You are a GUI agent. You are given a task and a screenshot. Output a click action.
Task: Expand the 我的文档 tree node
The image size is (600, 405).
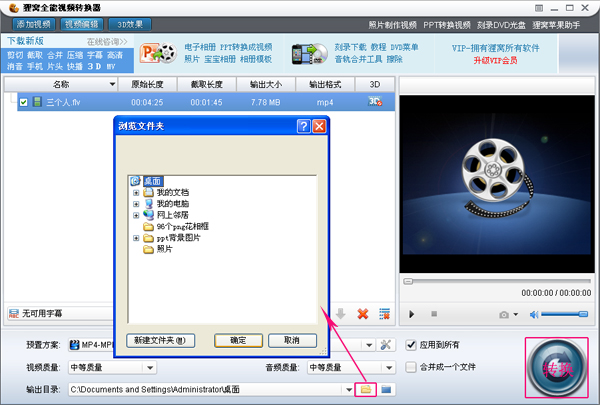click(136, 193)
